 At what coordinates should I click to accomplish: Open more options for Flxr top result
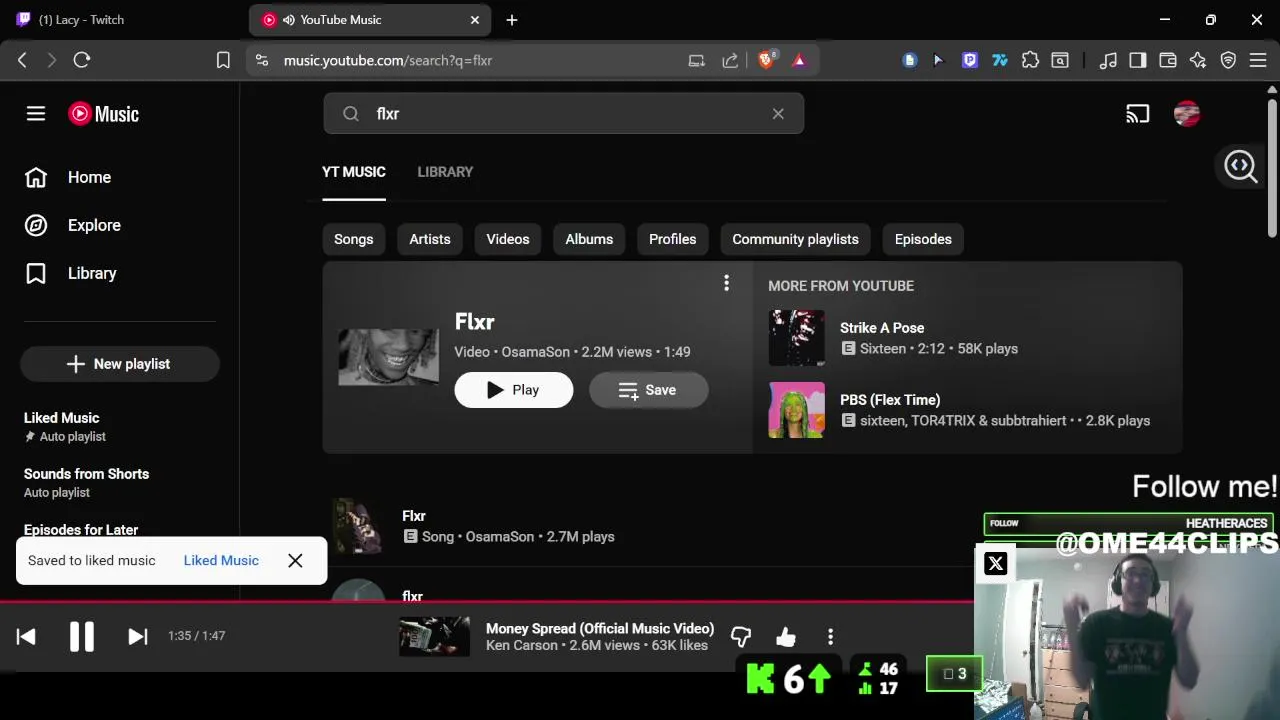coord(727,284)
